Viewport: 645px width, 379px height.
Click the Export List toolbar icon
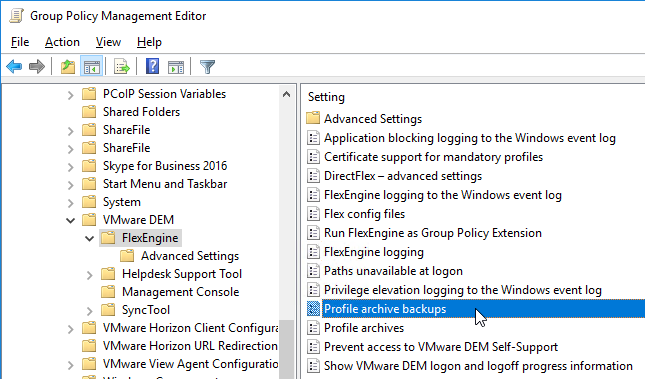(x=121, y=66)
